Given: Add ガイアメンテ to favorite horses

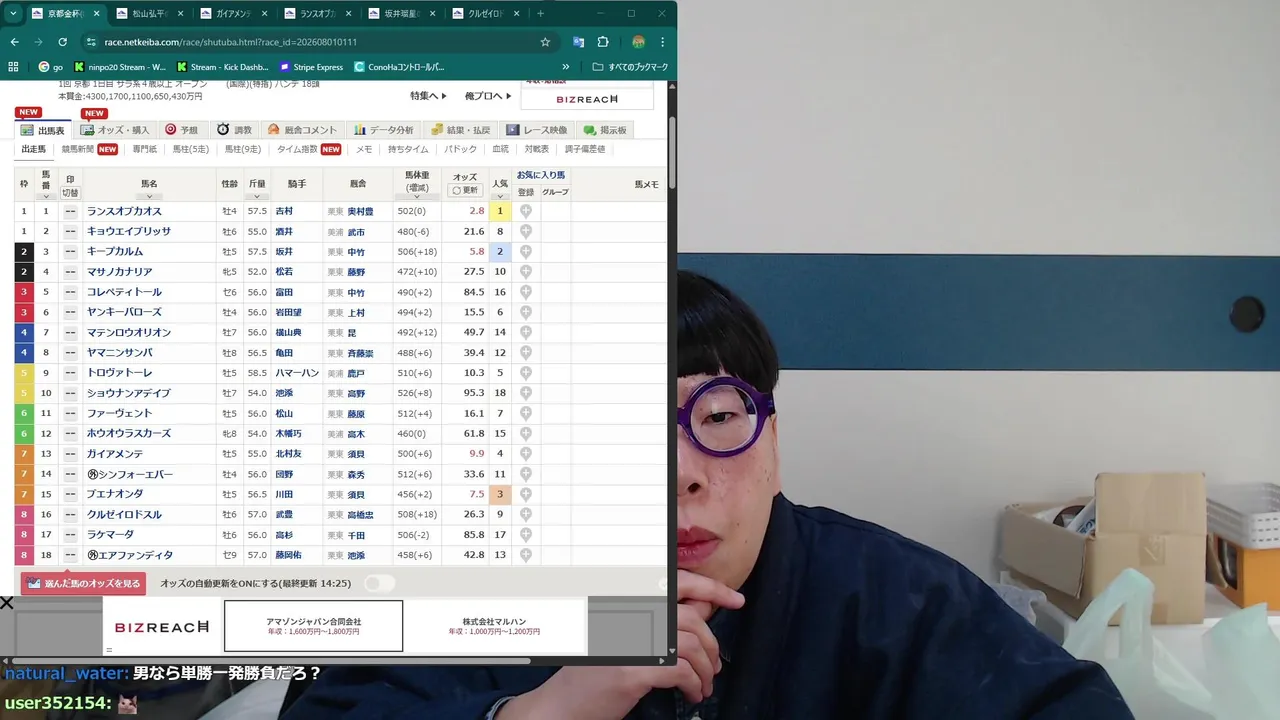Looking at the screenshot, I should coord(525,454).
